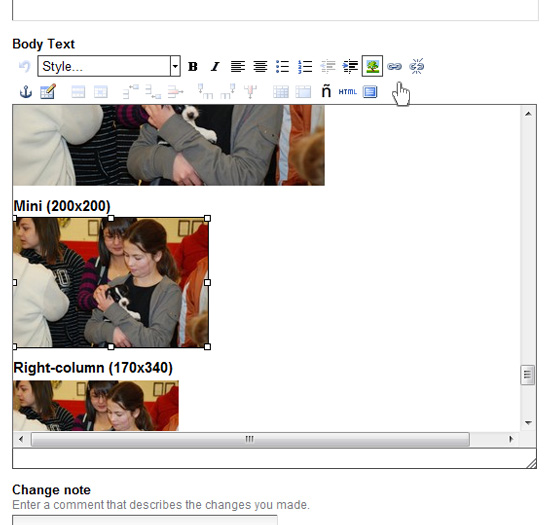
Task: Click the insert image icon
Action: coord(372,66)
